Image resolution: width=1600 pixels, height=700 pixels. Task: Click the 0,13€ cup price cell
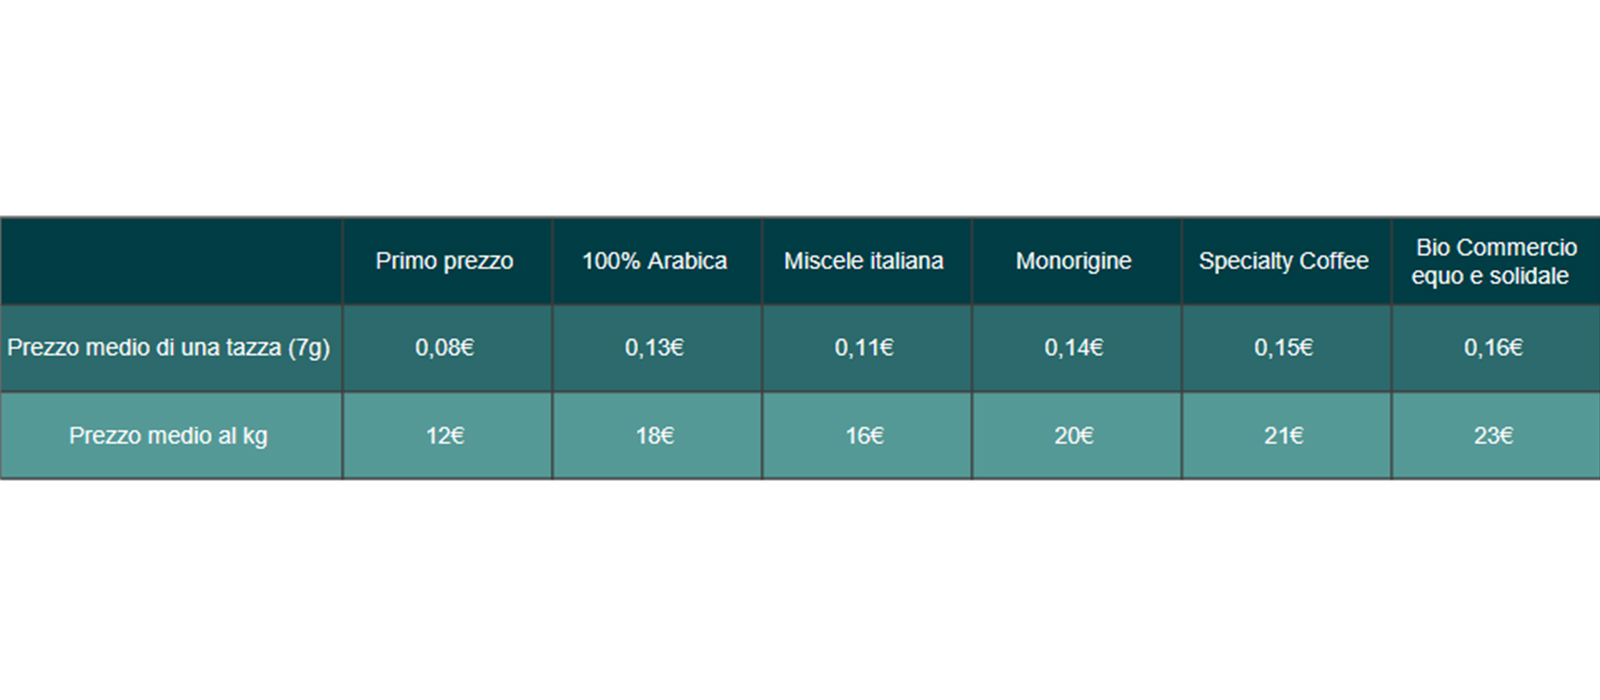(x=657, y=348)
